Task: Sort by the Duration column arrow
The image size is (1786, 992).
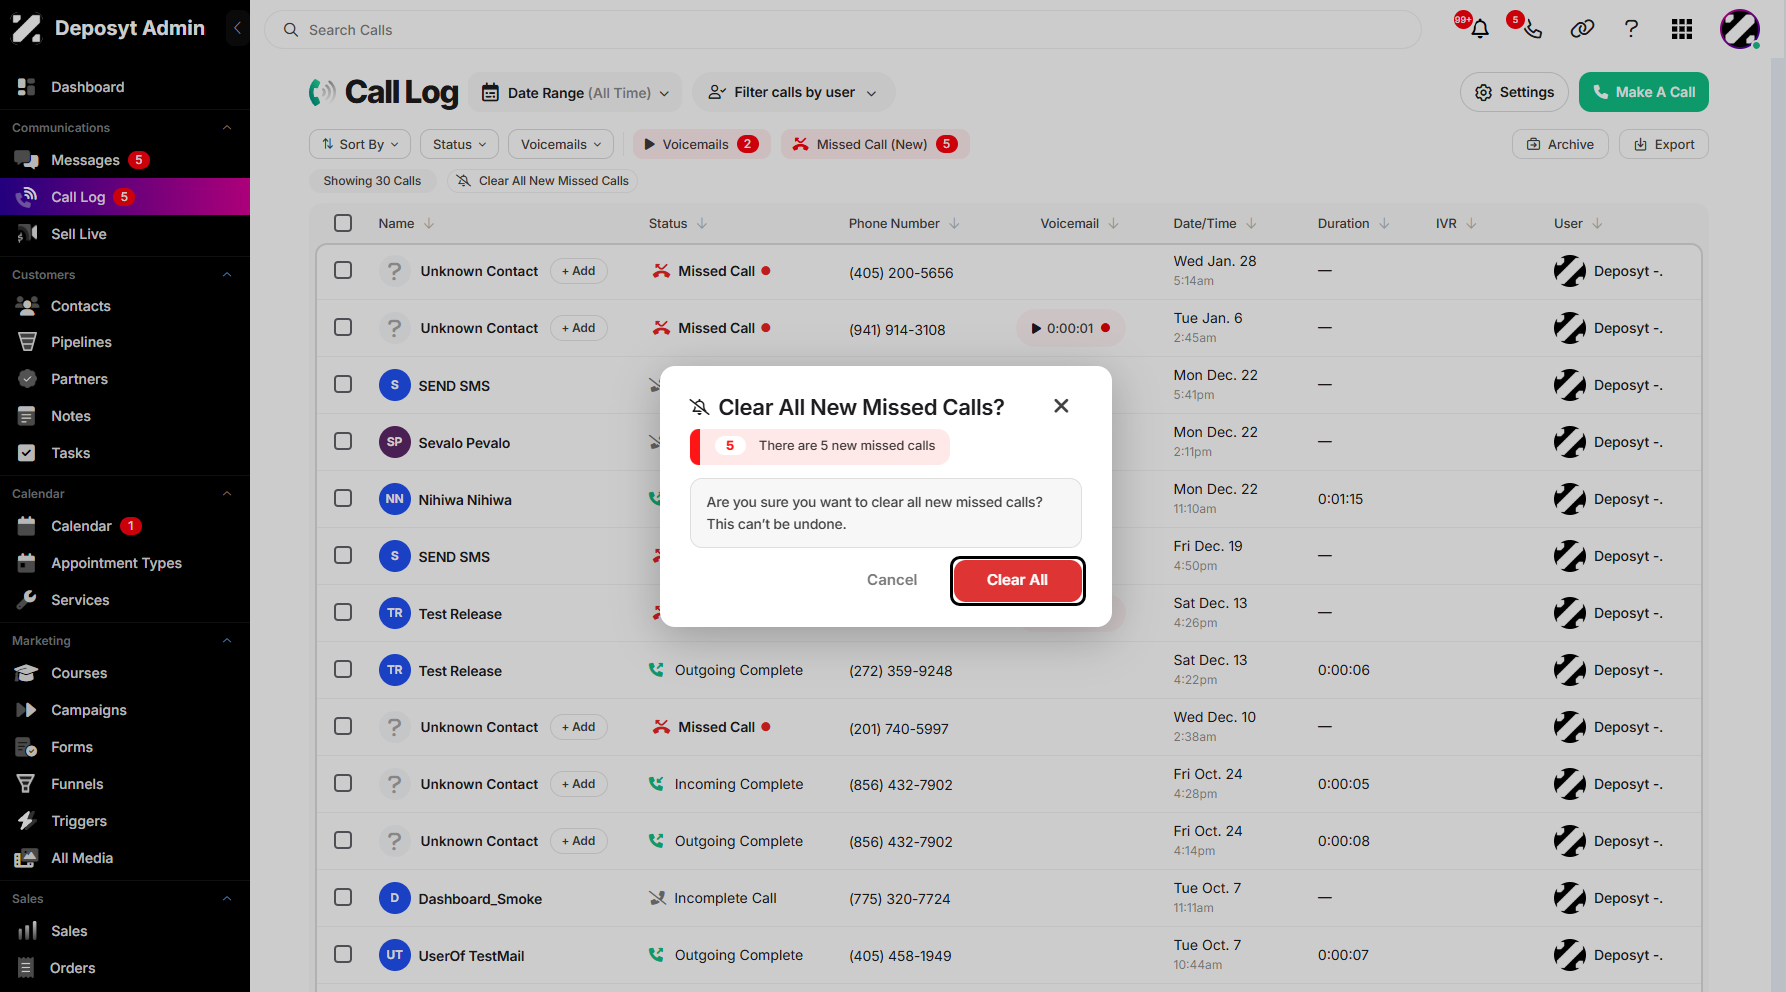Action: click(1384, 223)
